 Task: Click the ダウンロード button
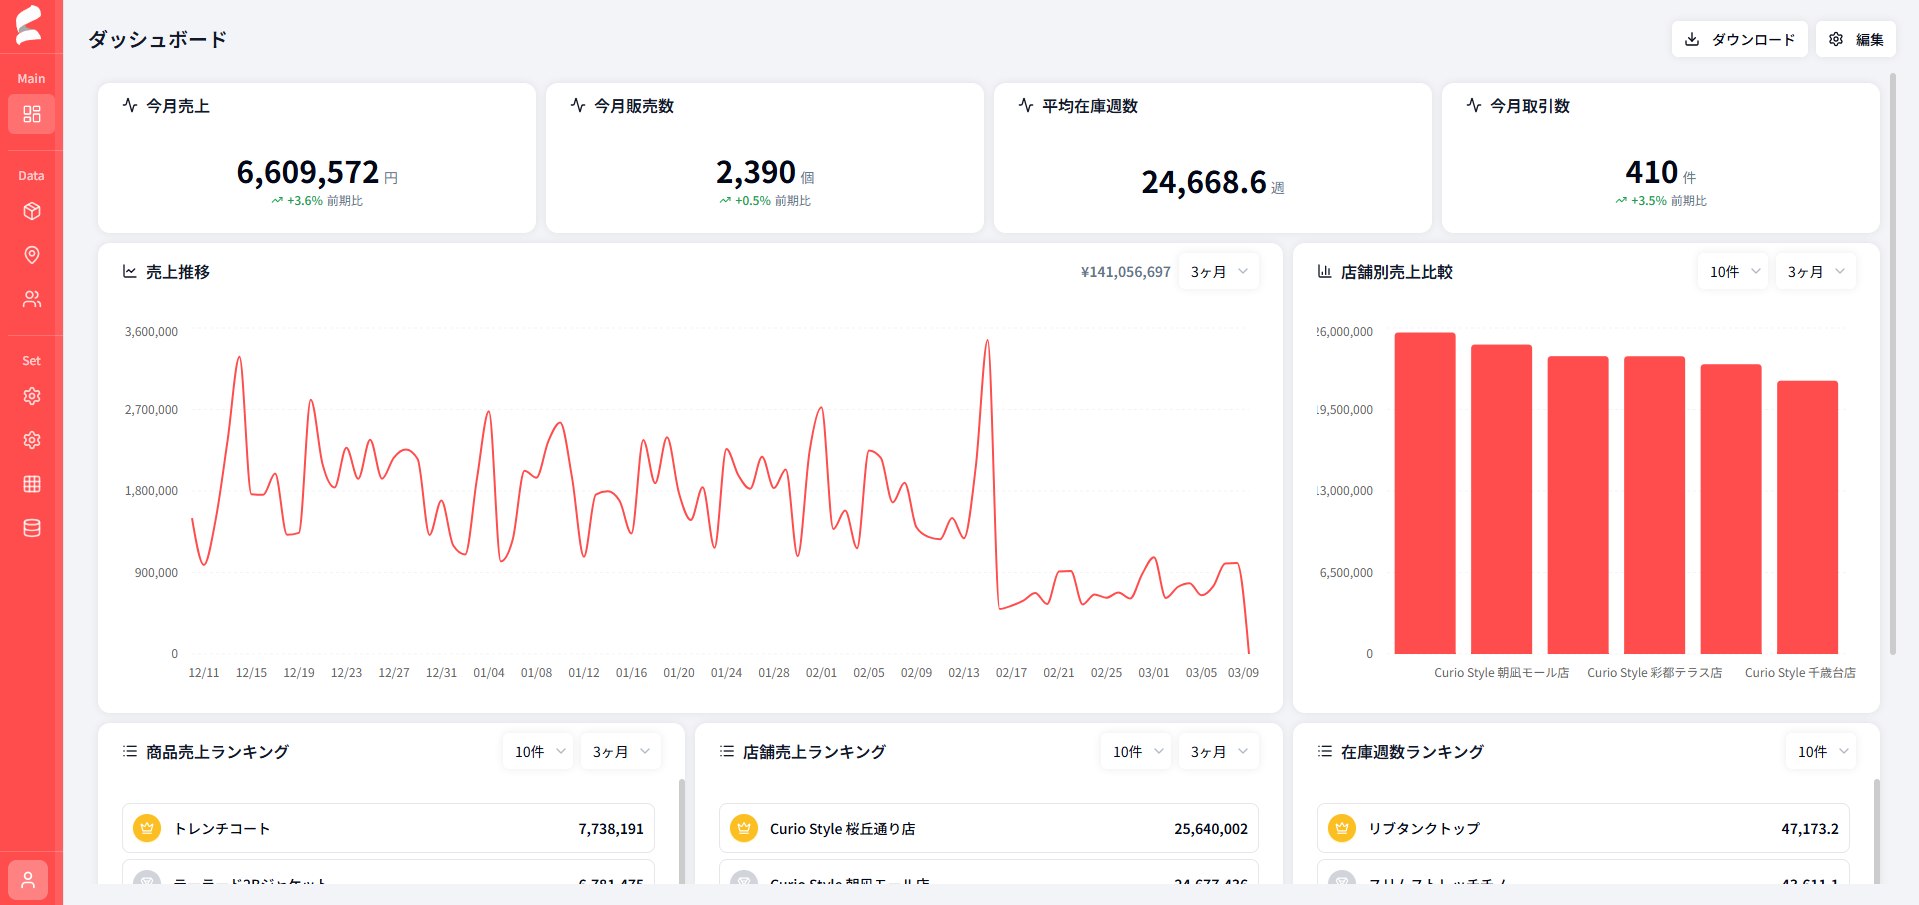(1739, 39)
